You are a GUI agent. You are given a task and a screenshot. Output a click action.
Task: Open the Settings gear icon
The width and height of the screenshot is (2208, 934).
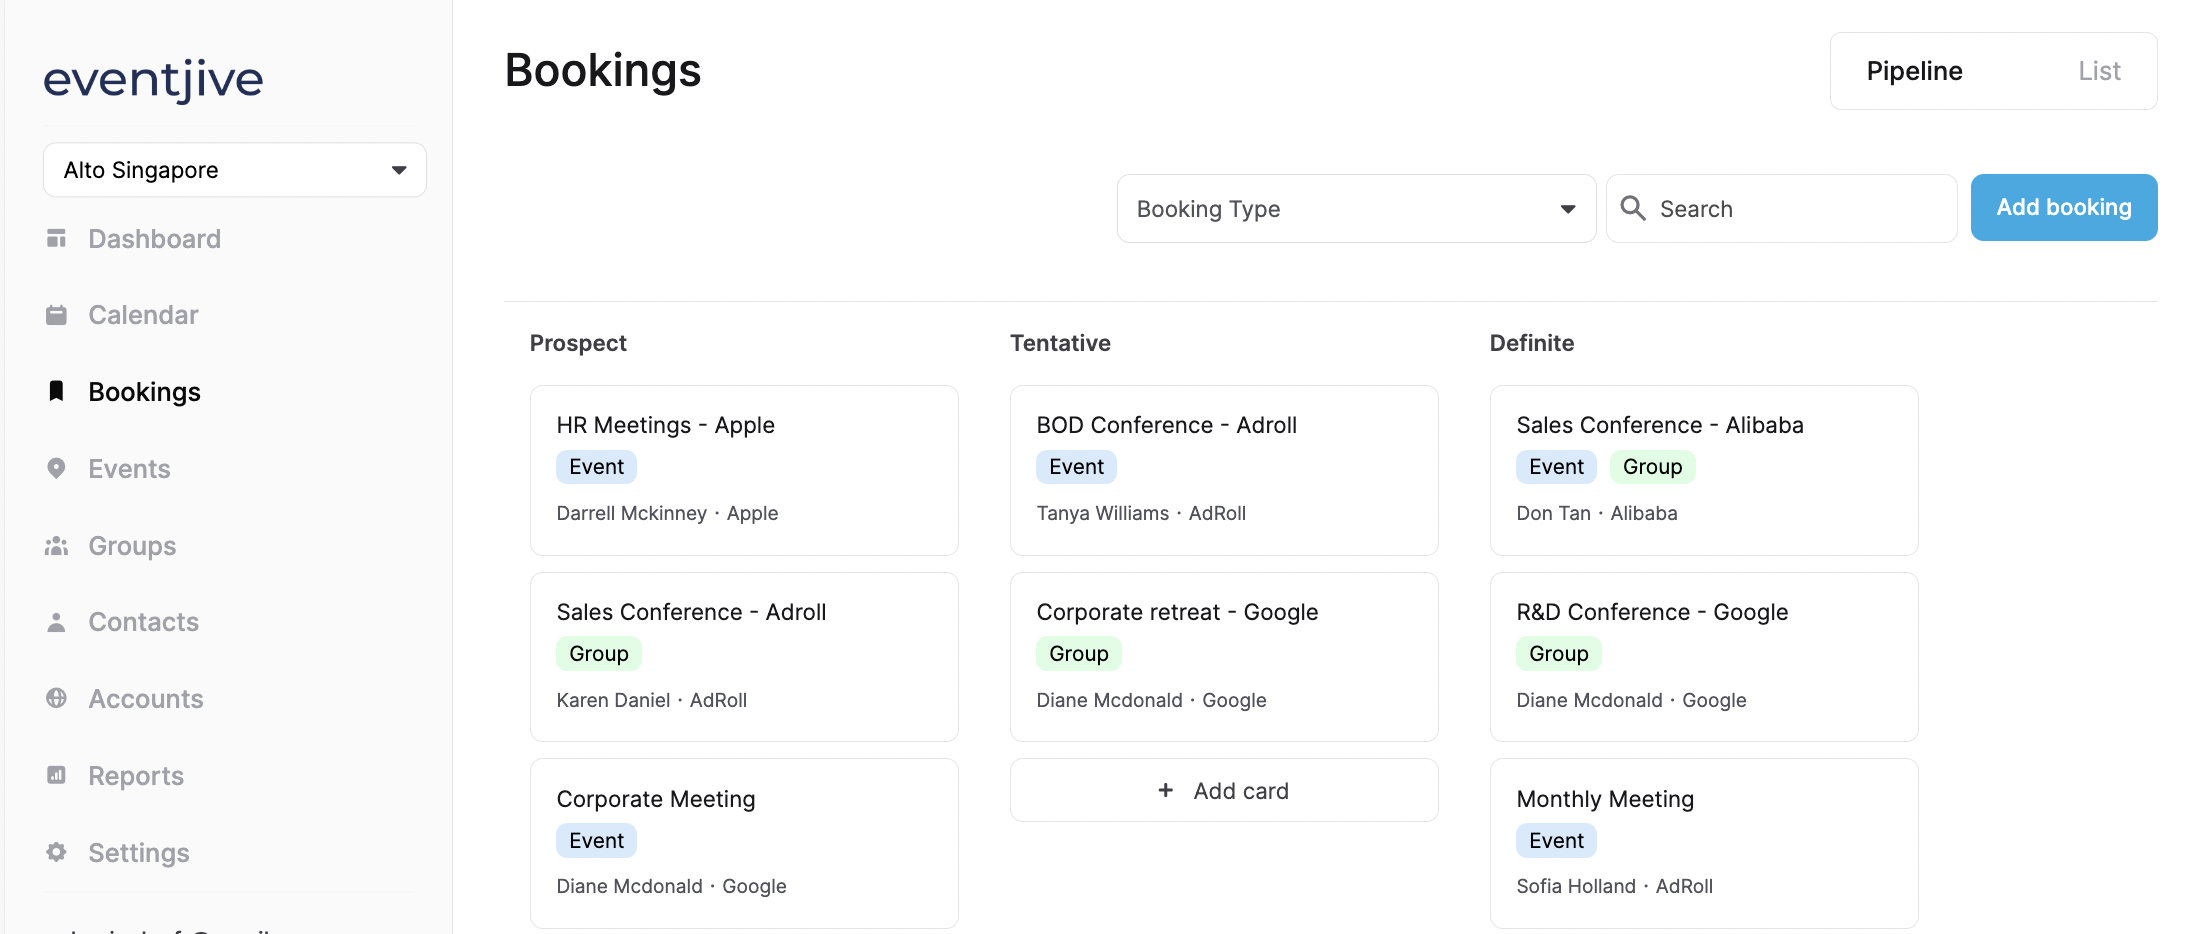(57, 852)
